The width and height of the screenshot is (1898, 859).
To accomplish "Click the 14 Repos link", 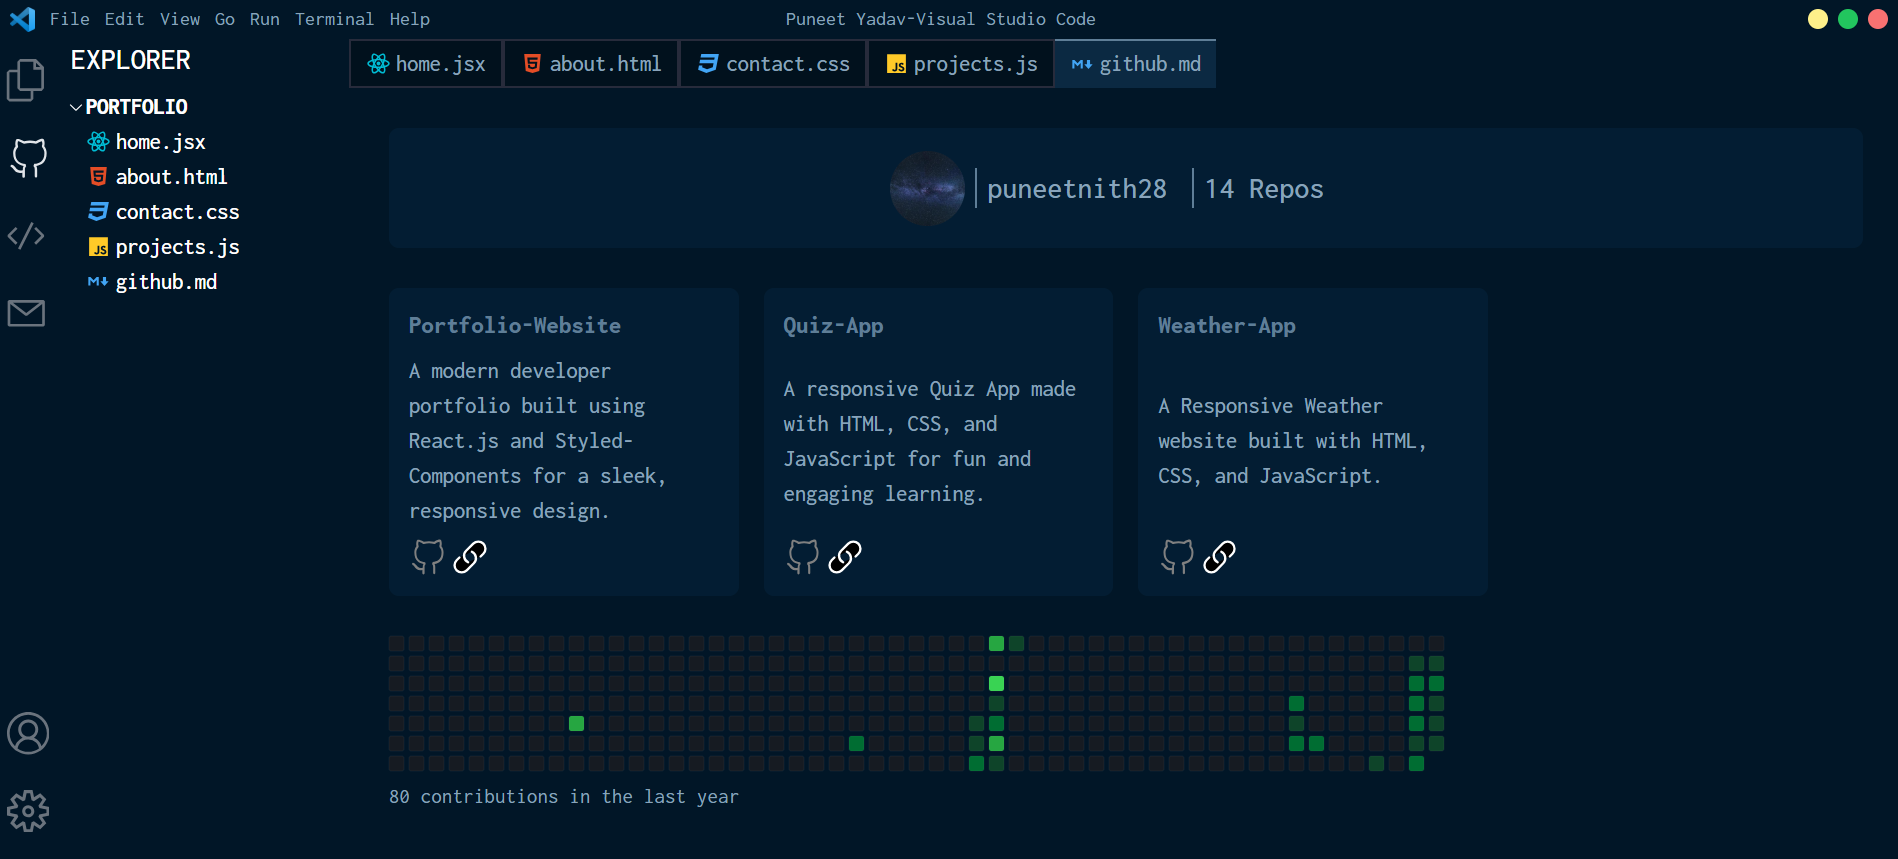I will pos(1264,189).
